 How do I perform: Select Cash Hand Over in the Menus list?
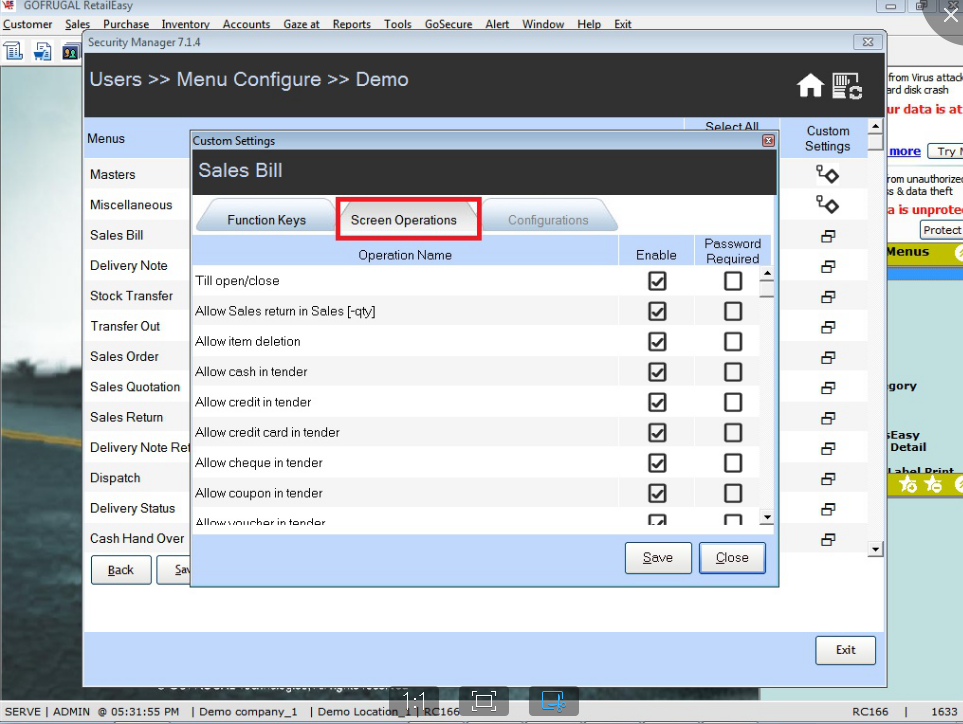click(137, 539)
